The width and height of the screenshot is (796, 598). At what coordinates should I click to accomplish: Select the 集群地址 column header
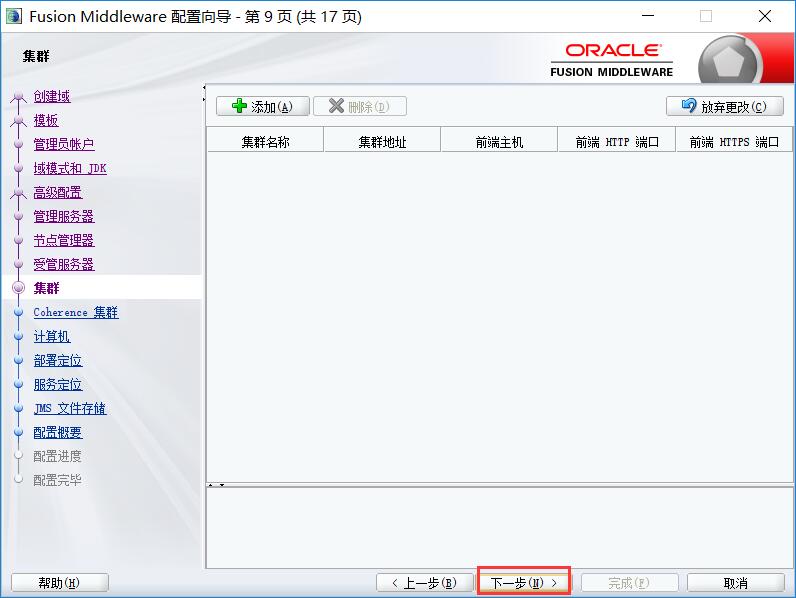tap(382, 142)
